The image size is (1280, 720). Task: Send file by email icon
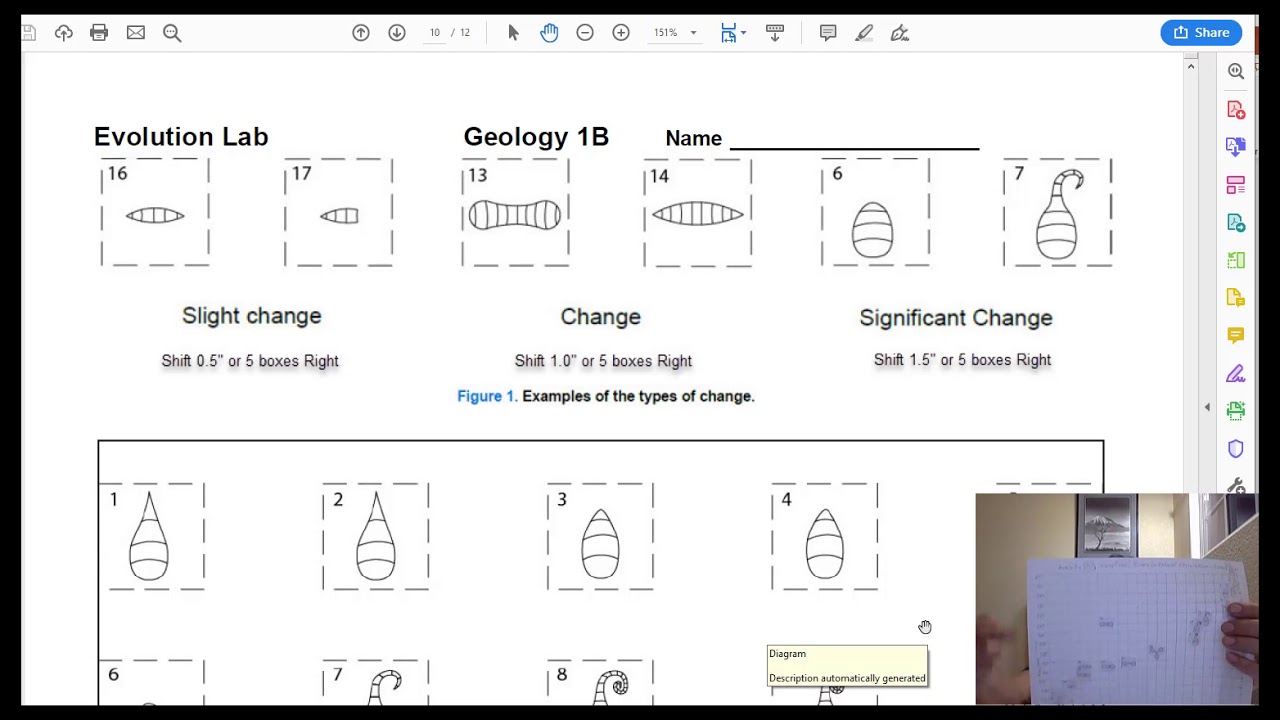click(x=136, y=33)
